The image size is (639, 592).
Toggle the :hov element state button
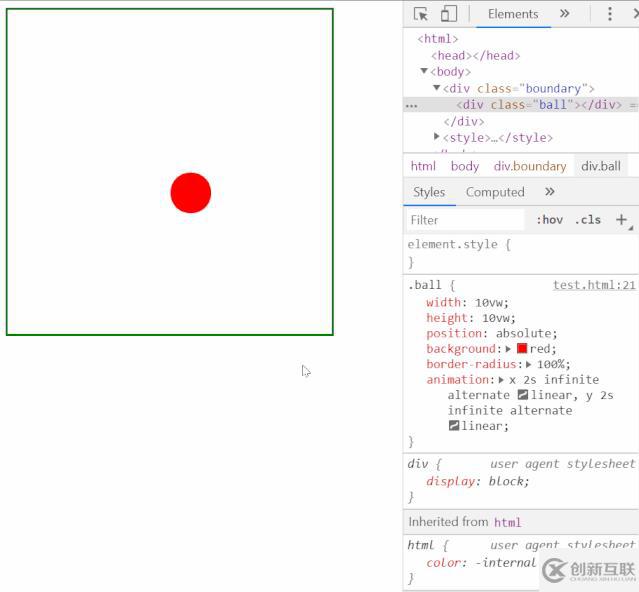pos(549,220)
